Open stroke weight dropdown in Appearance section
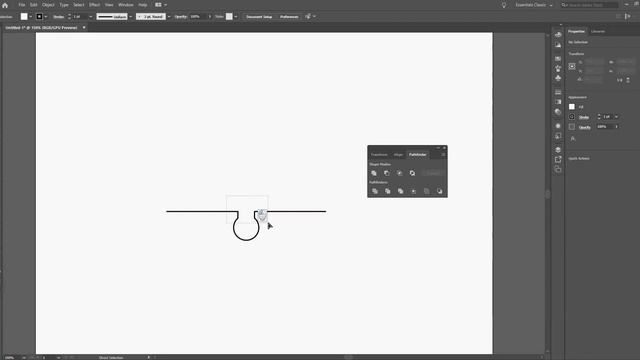This screenshot has width=640, height=360. coord(616,117)
